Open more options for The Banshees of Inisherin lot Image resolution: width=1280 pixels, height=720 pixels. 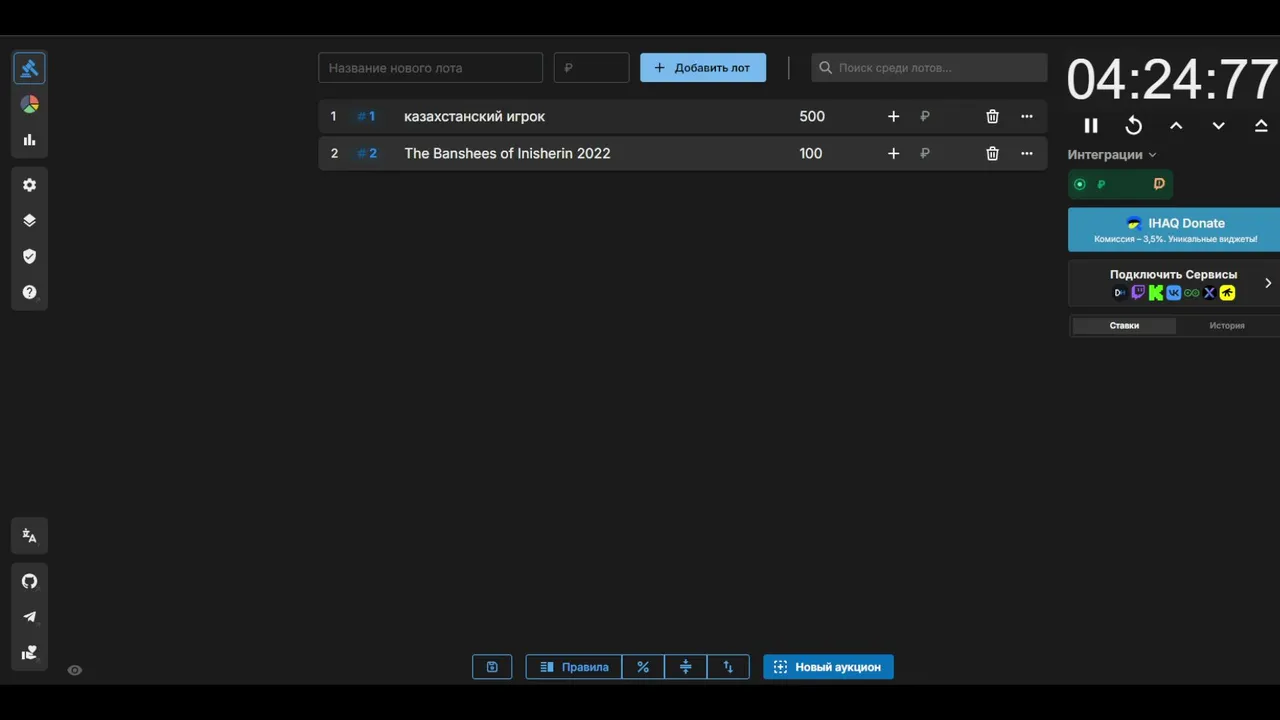[1027, 154]
